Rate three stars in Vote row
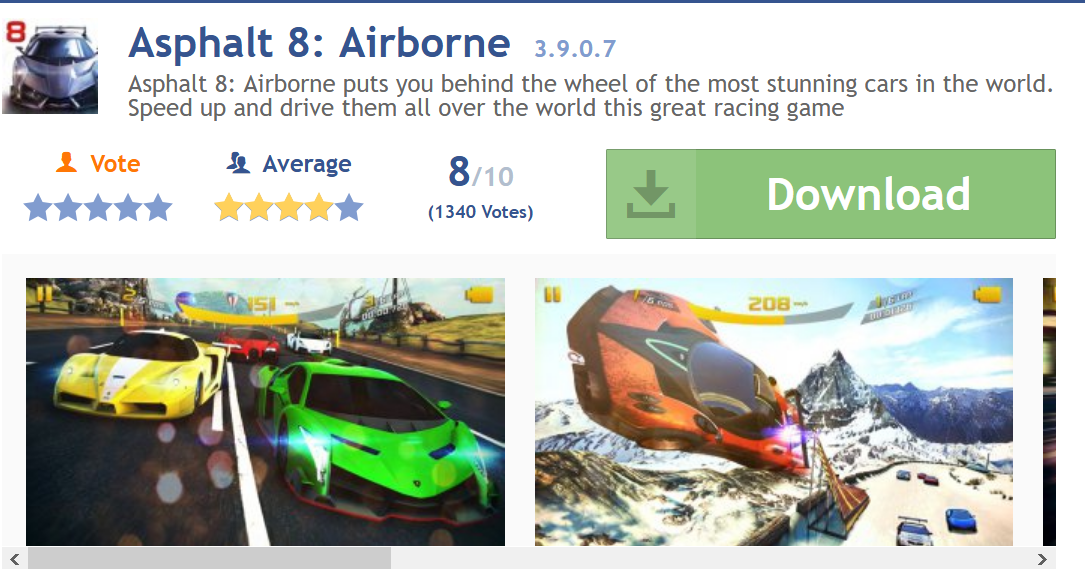Viewport: 1085px width, 569px height. click(98, 208)
